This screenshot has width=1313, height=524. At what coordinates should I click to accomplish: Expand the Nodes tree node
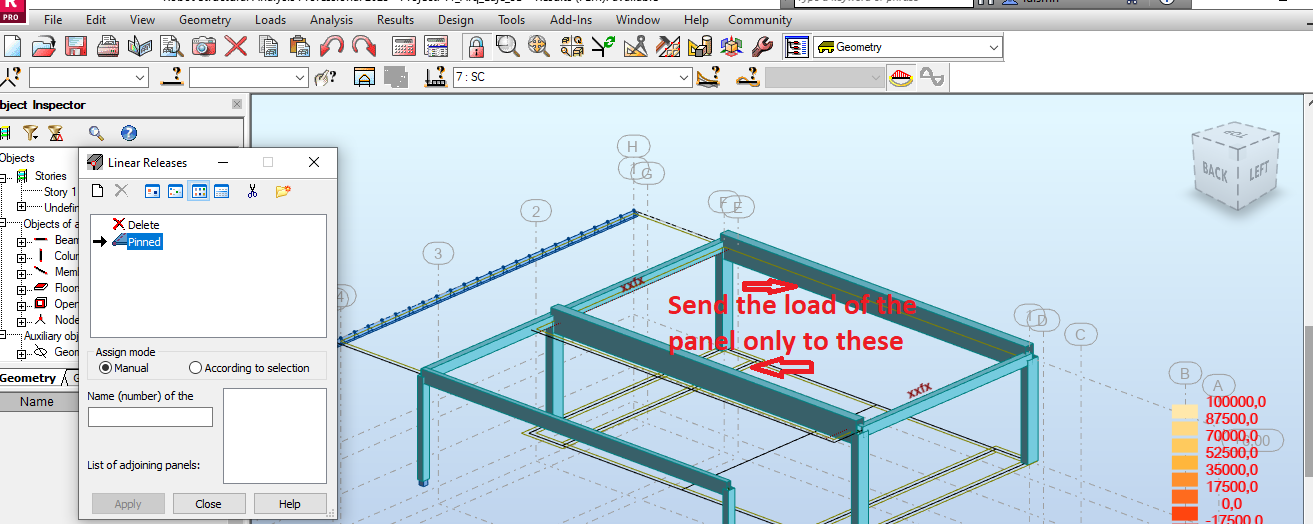pos(21,320)
